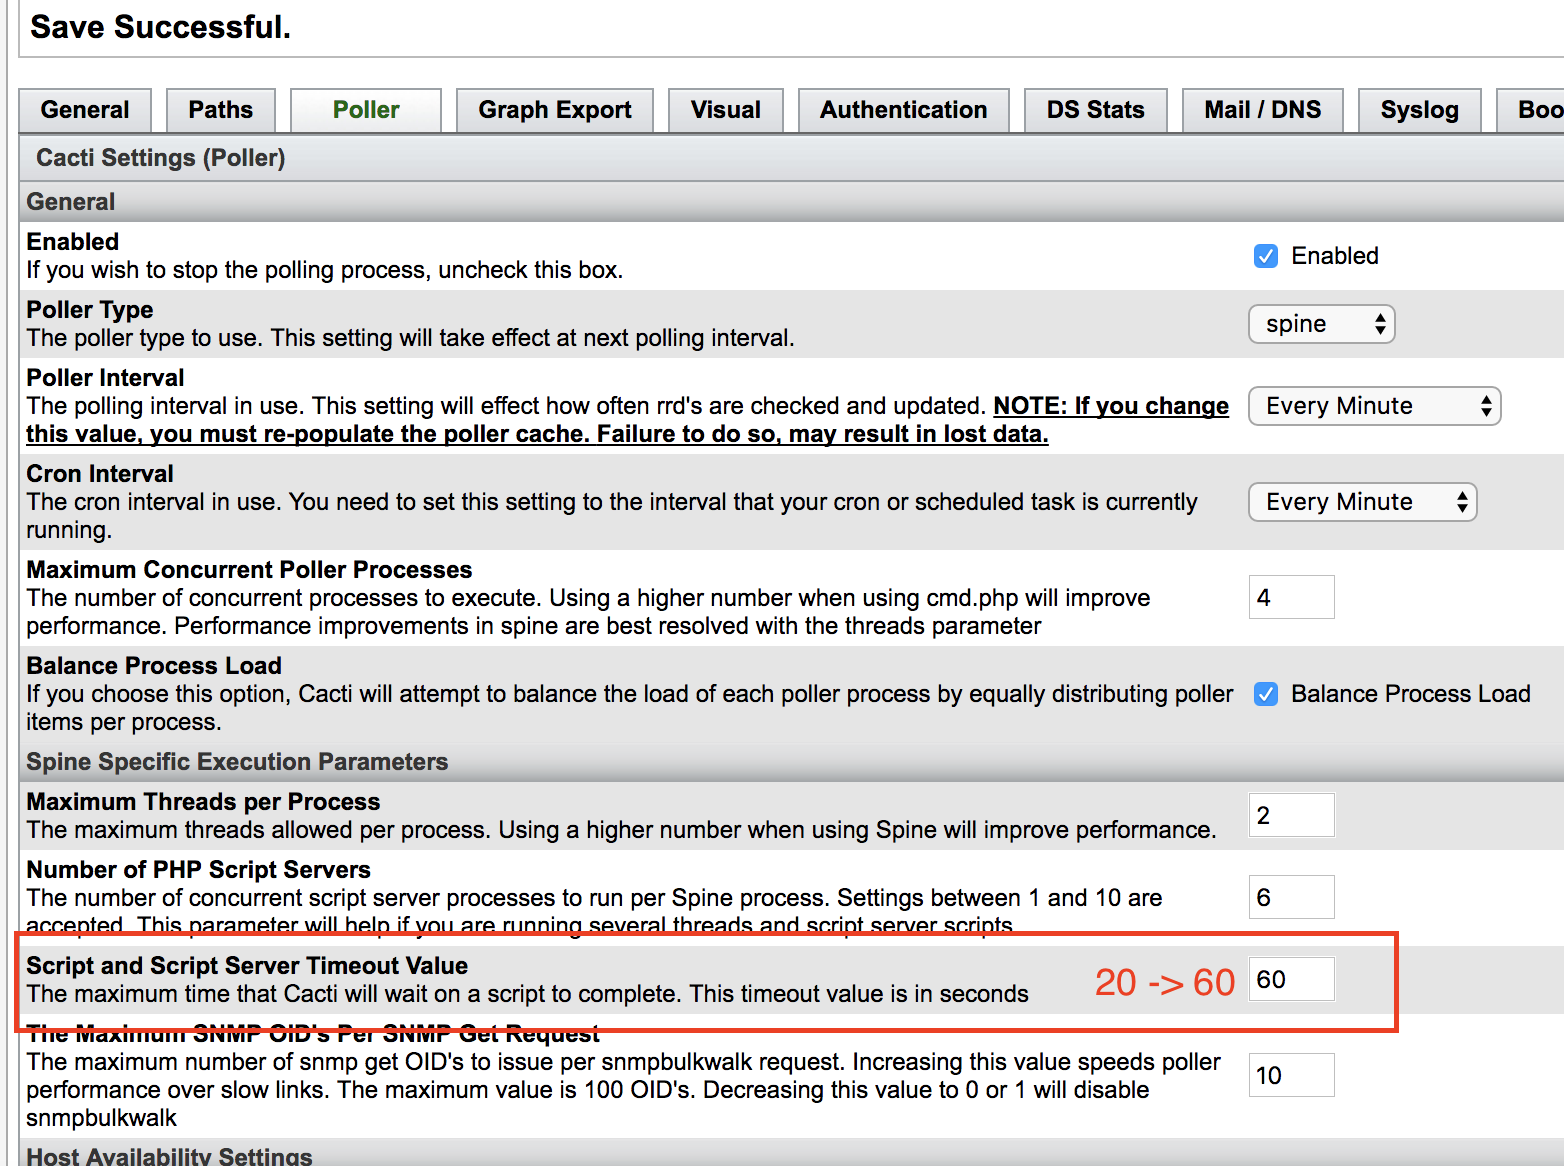Screen dimensions: 1564x1166
Task: Click the 'Cacti Settings (Poller)' header
Action: [x=161, y=158]
